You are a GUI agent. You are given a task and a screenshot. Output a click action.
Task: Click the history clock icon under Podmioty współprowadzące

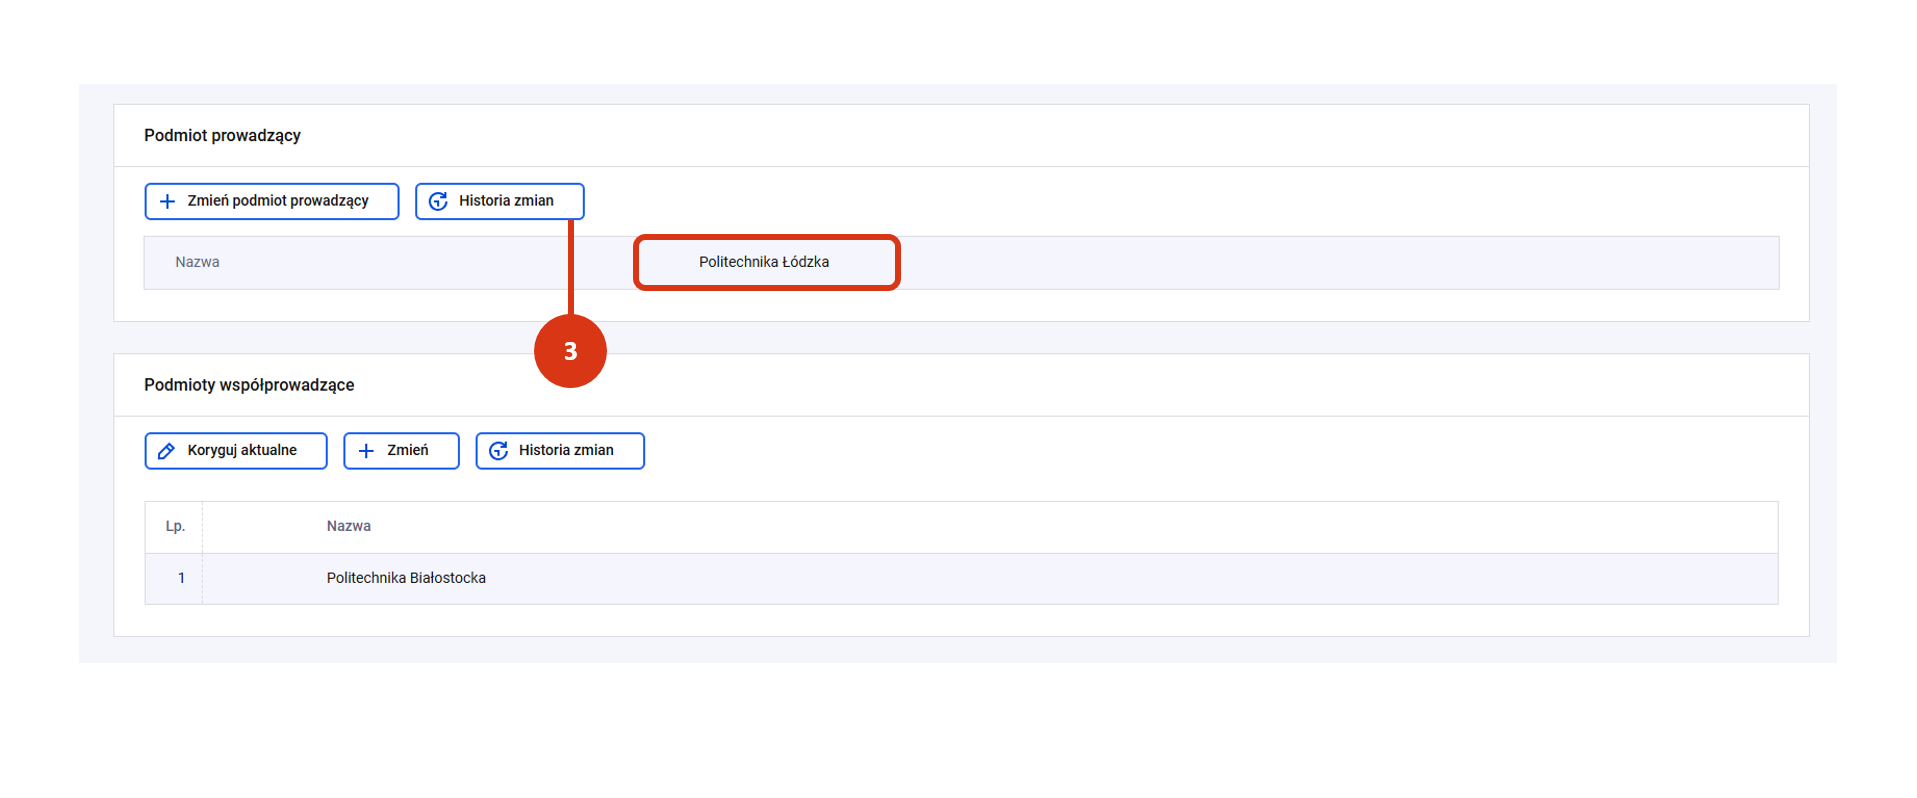[498, 451]
